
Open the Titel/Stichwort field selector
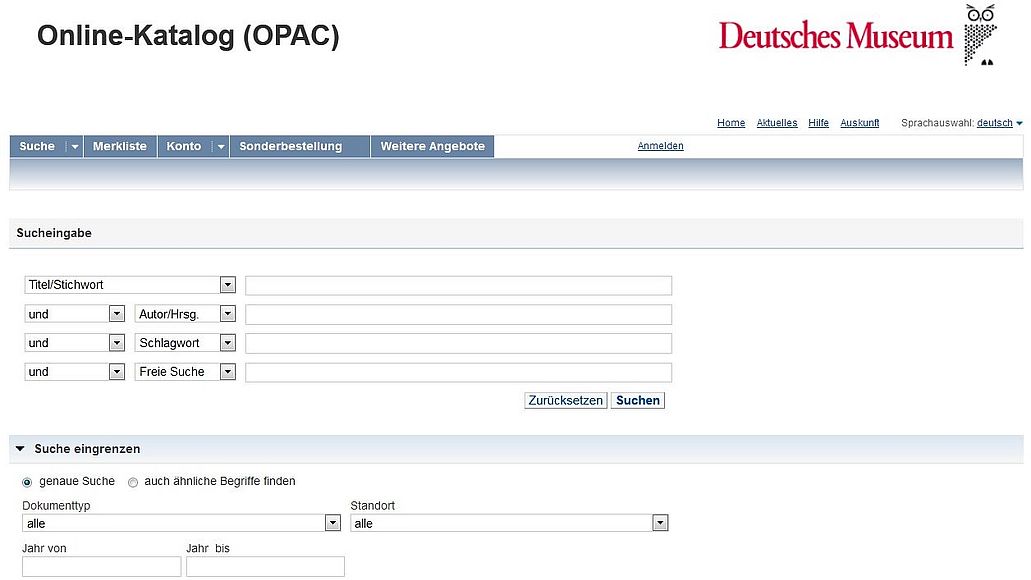pos(227,285)
